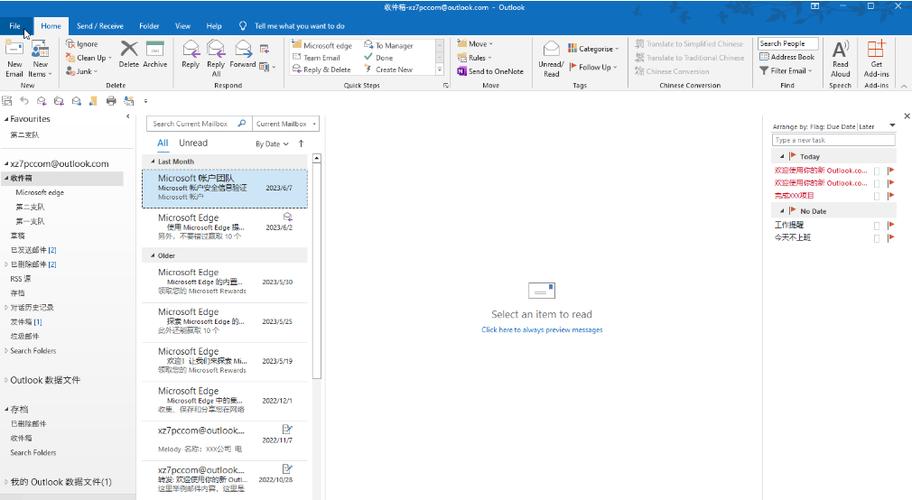912x500 pixels.
Task: Click 'Click here to always preview messages' link
Action: (x=542, y=329)
